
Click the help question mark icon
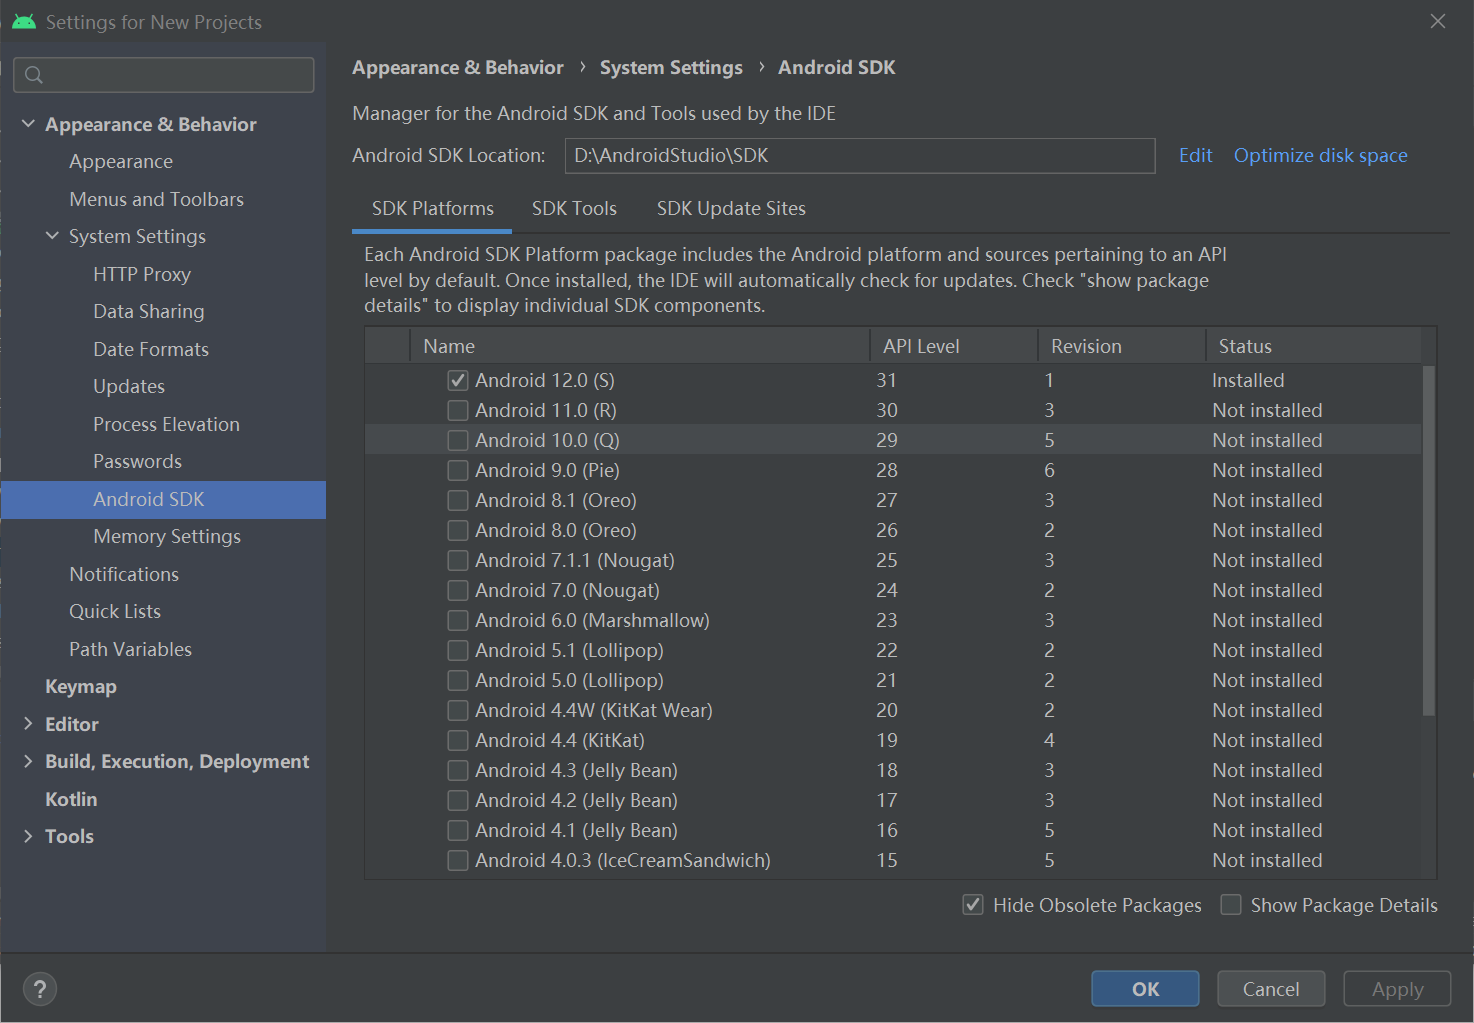[39, 989]
